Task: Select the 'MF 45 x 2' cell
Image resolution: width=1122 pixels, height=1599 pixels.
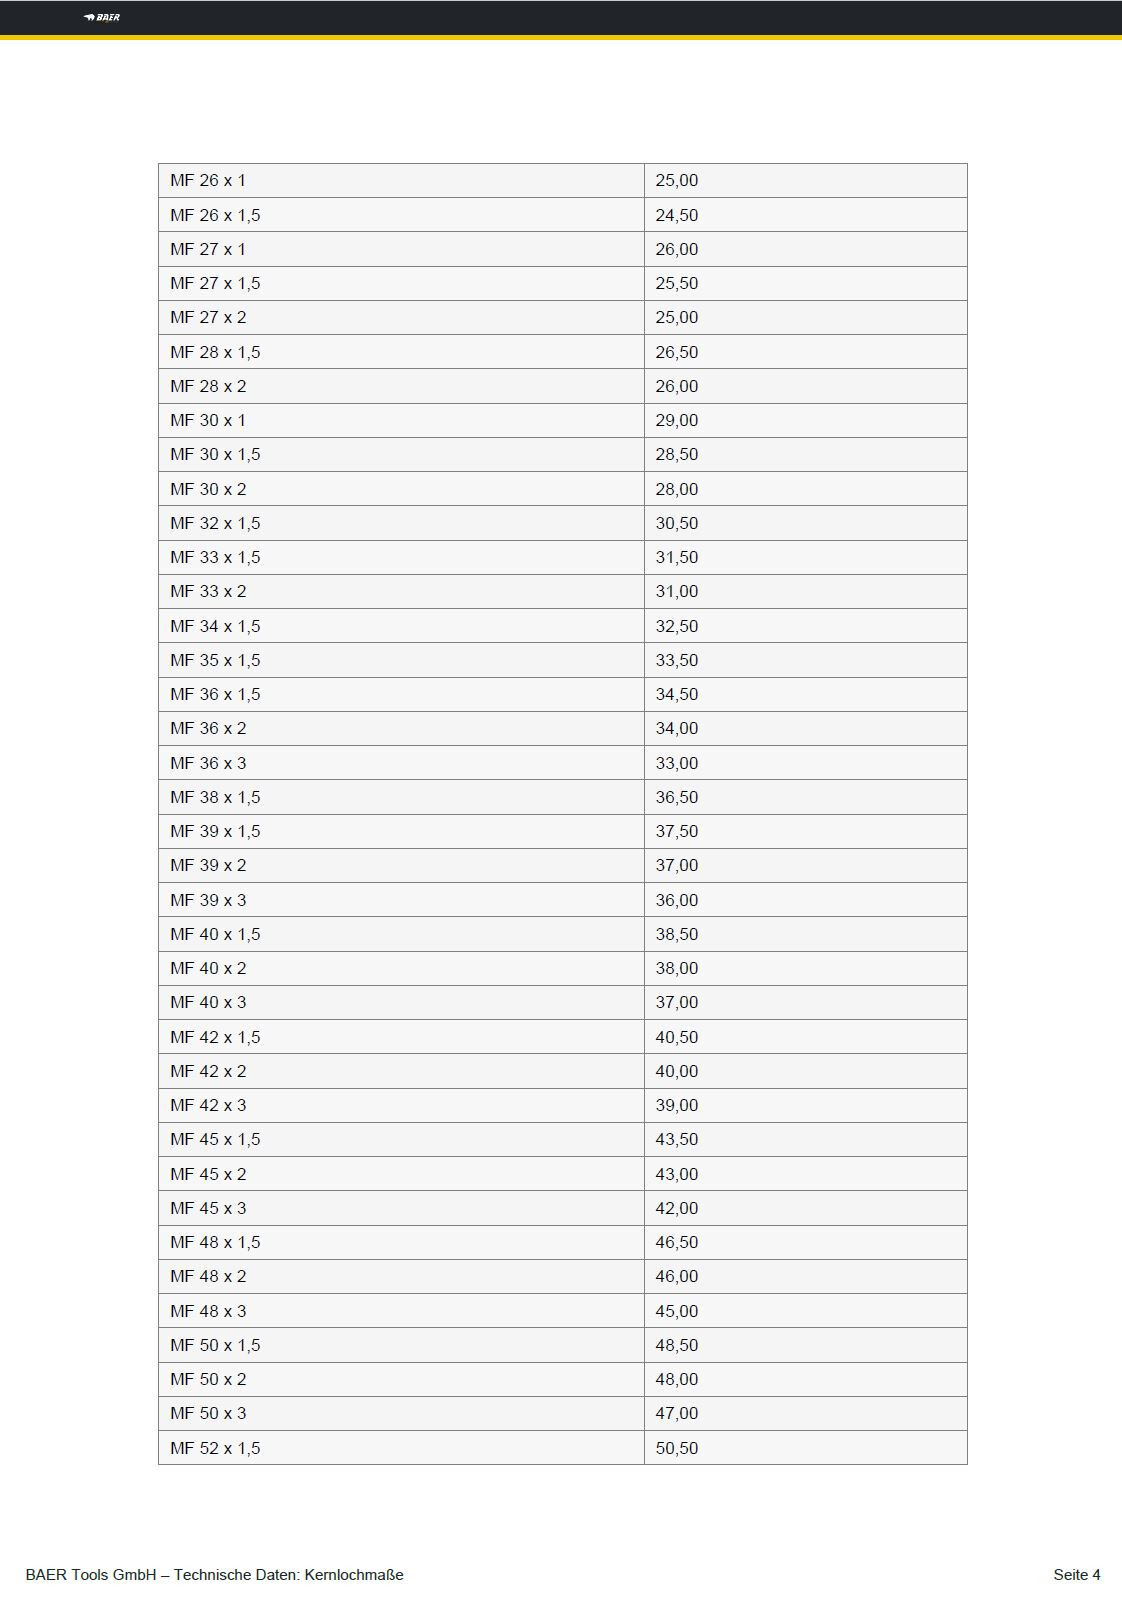Action: point(208,1174)
